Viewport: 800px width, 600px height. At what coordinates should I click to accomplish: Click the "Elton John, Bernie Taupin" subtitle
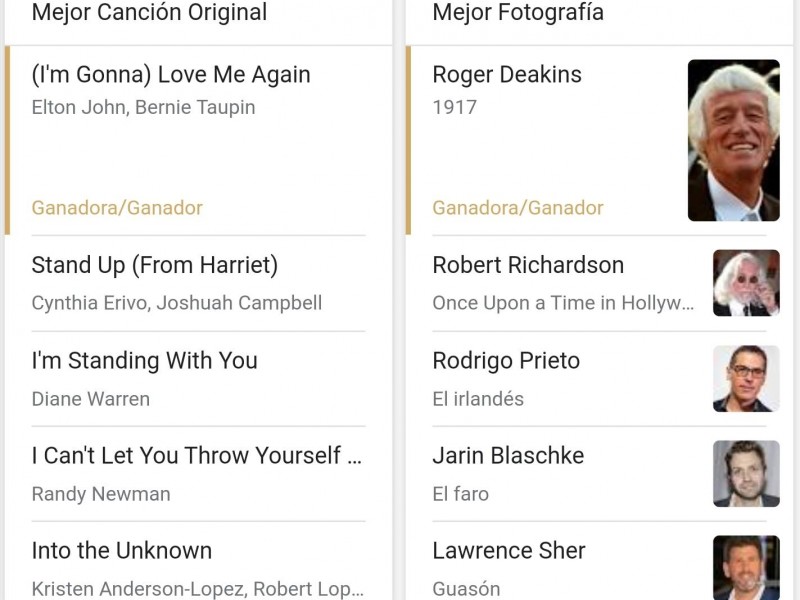click(144, 107)
